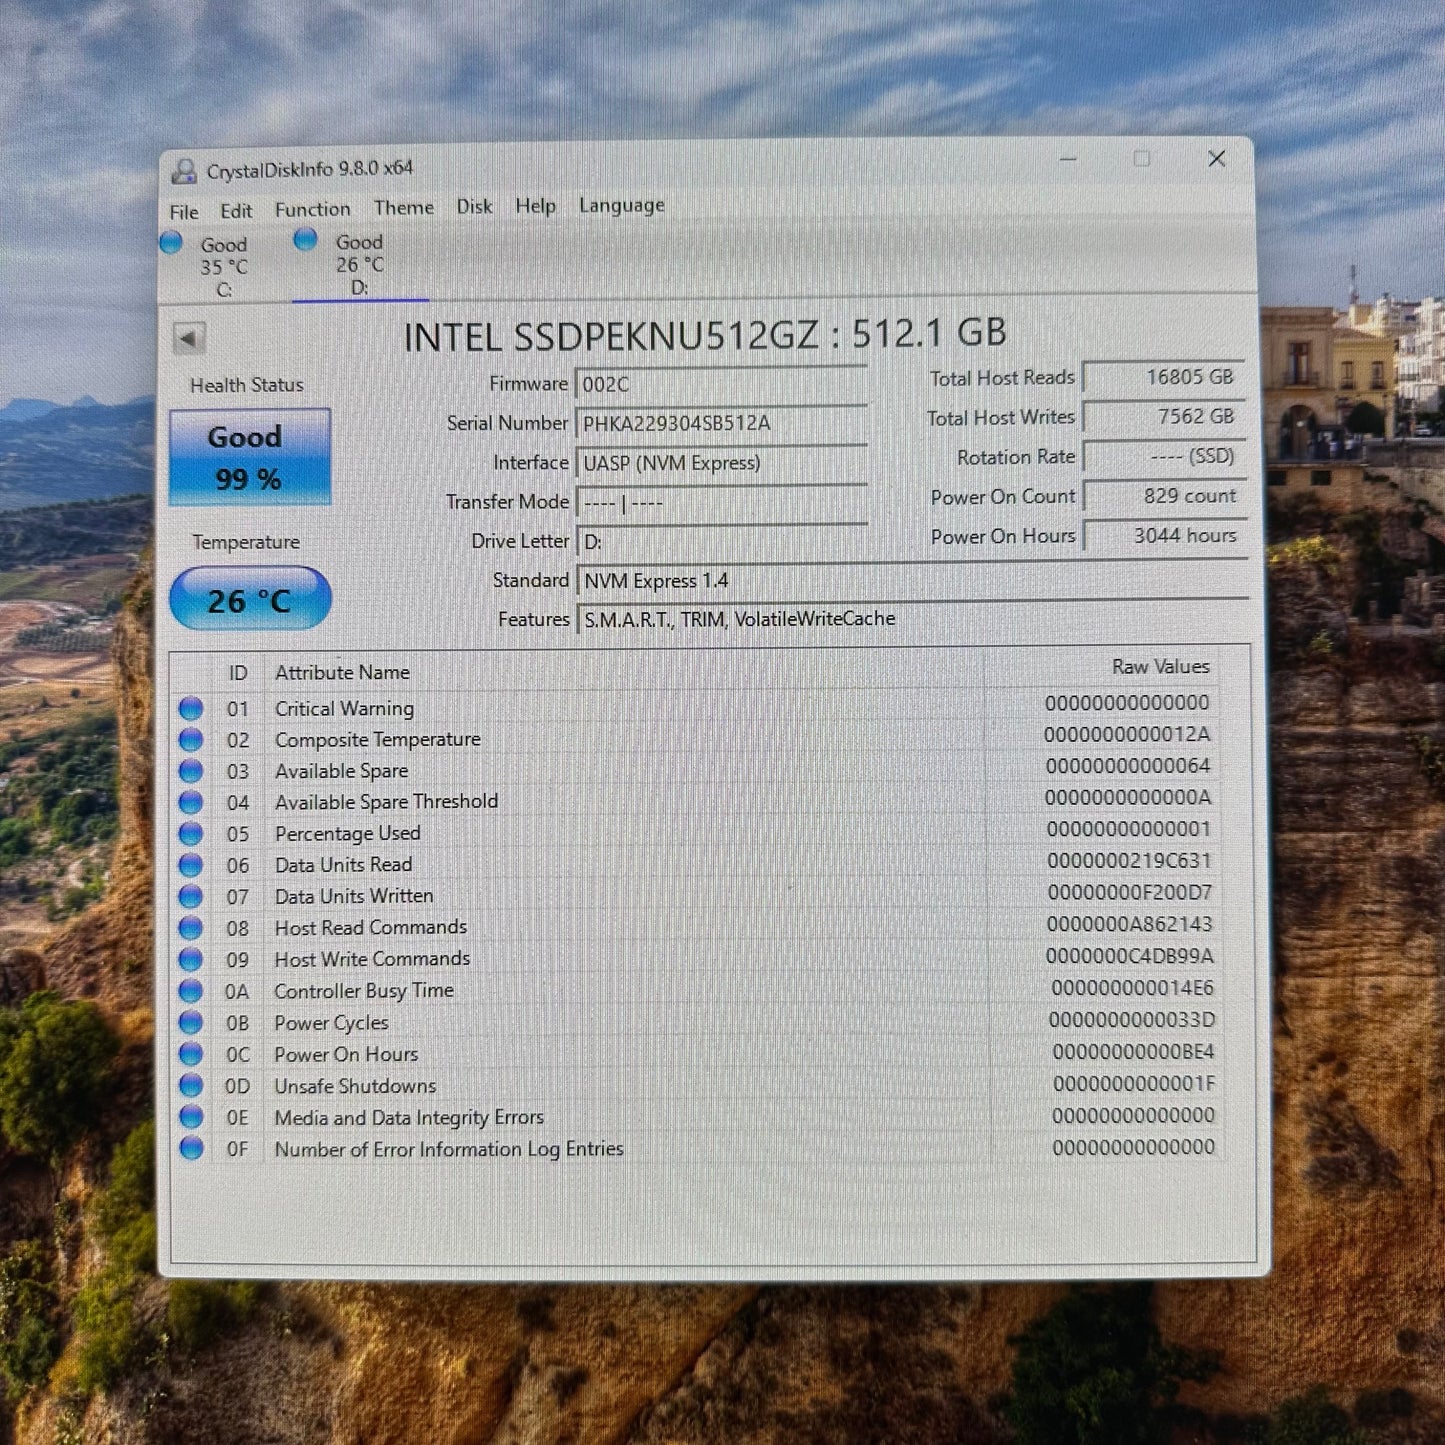Click raw value 000000000014E6
The image size is (1445, 1445).
tap(1132, 987)
